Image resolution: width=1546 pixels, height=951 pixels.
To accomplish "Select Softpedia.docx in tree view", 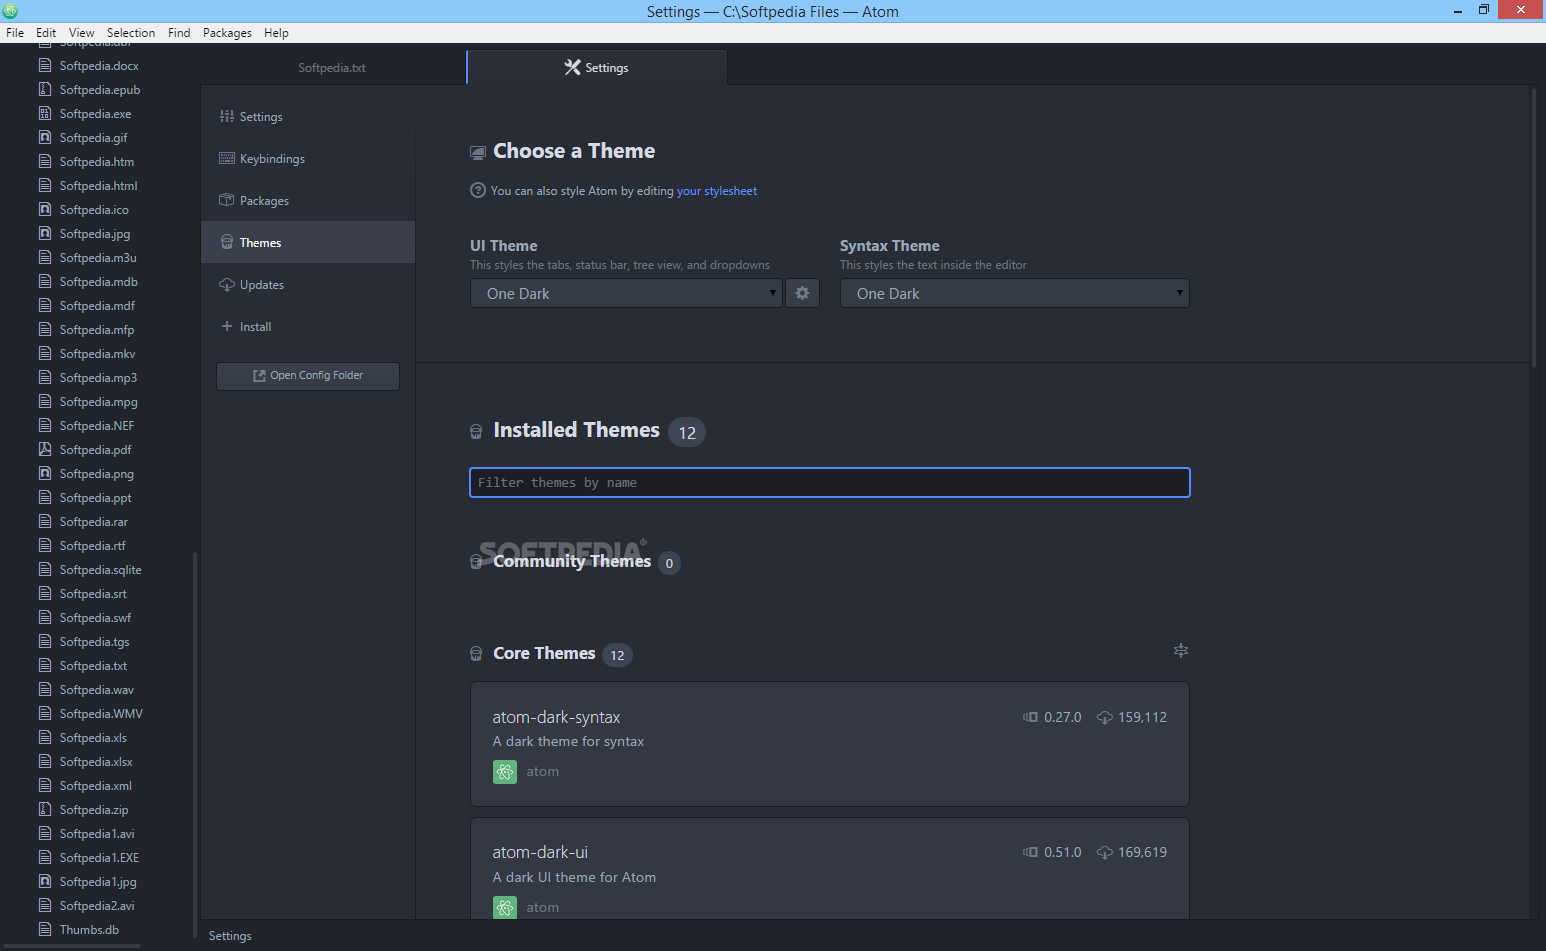I will click(x=100, y=66).
